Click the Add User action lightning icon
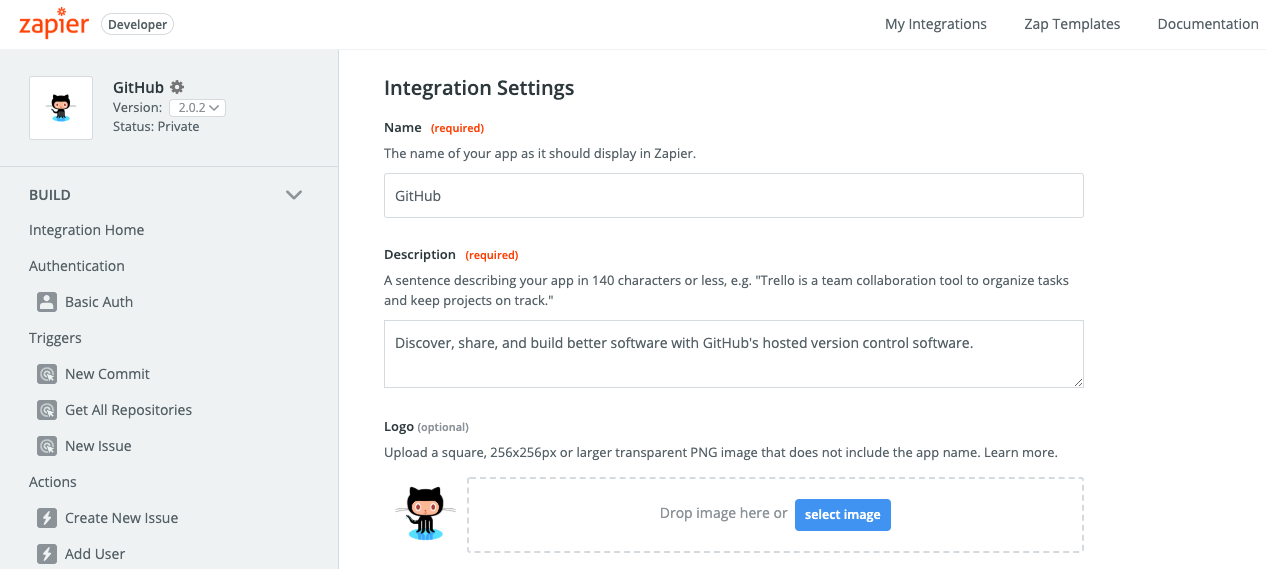1266x569 pixels. click(x=47, y=554)
